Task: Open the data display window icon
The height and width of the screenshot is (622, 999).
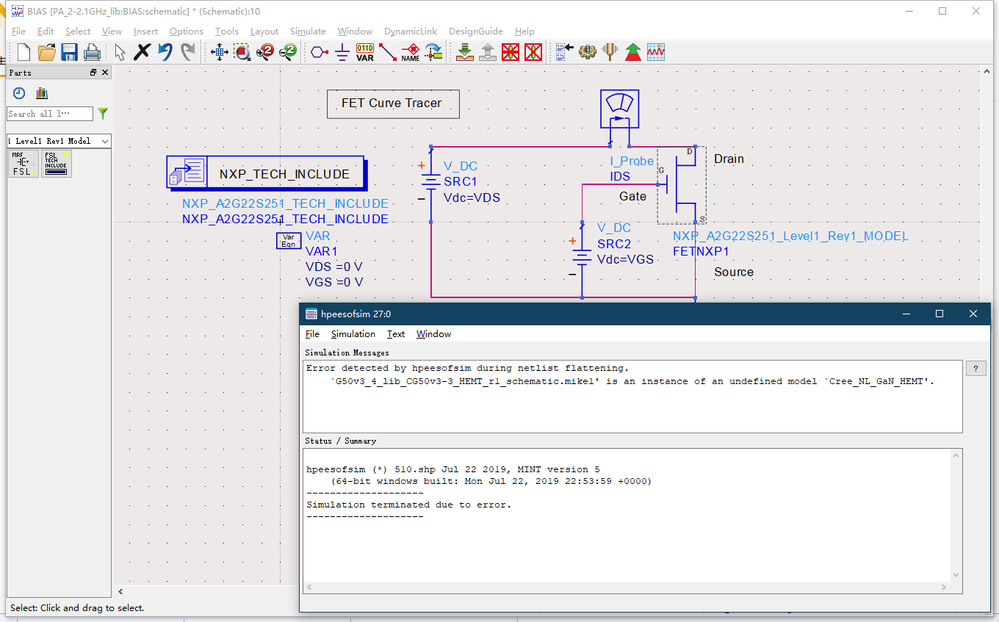Action: pyautogui.click(x=656, y=52)
